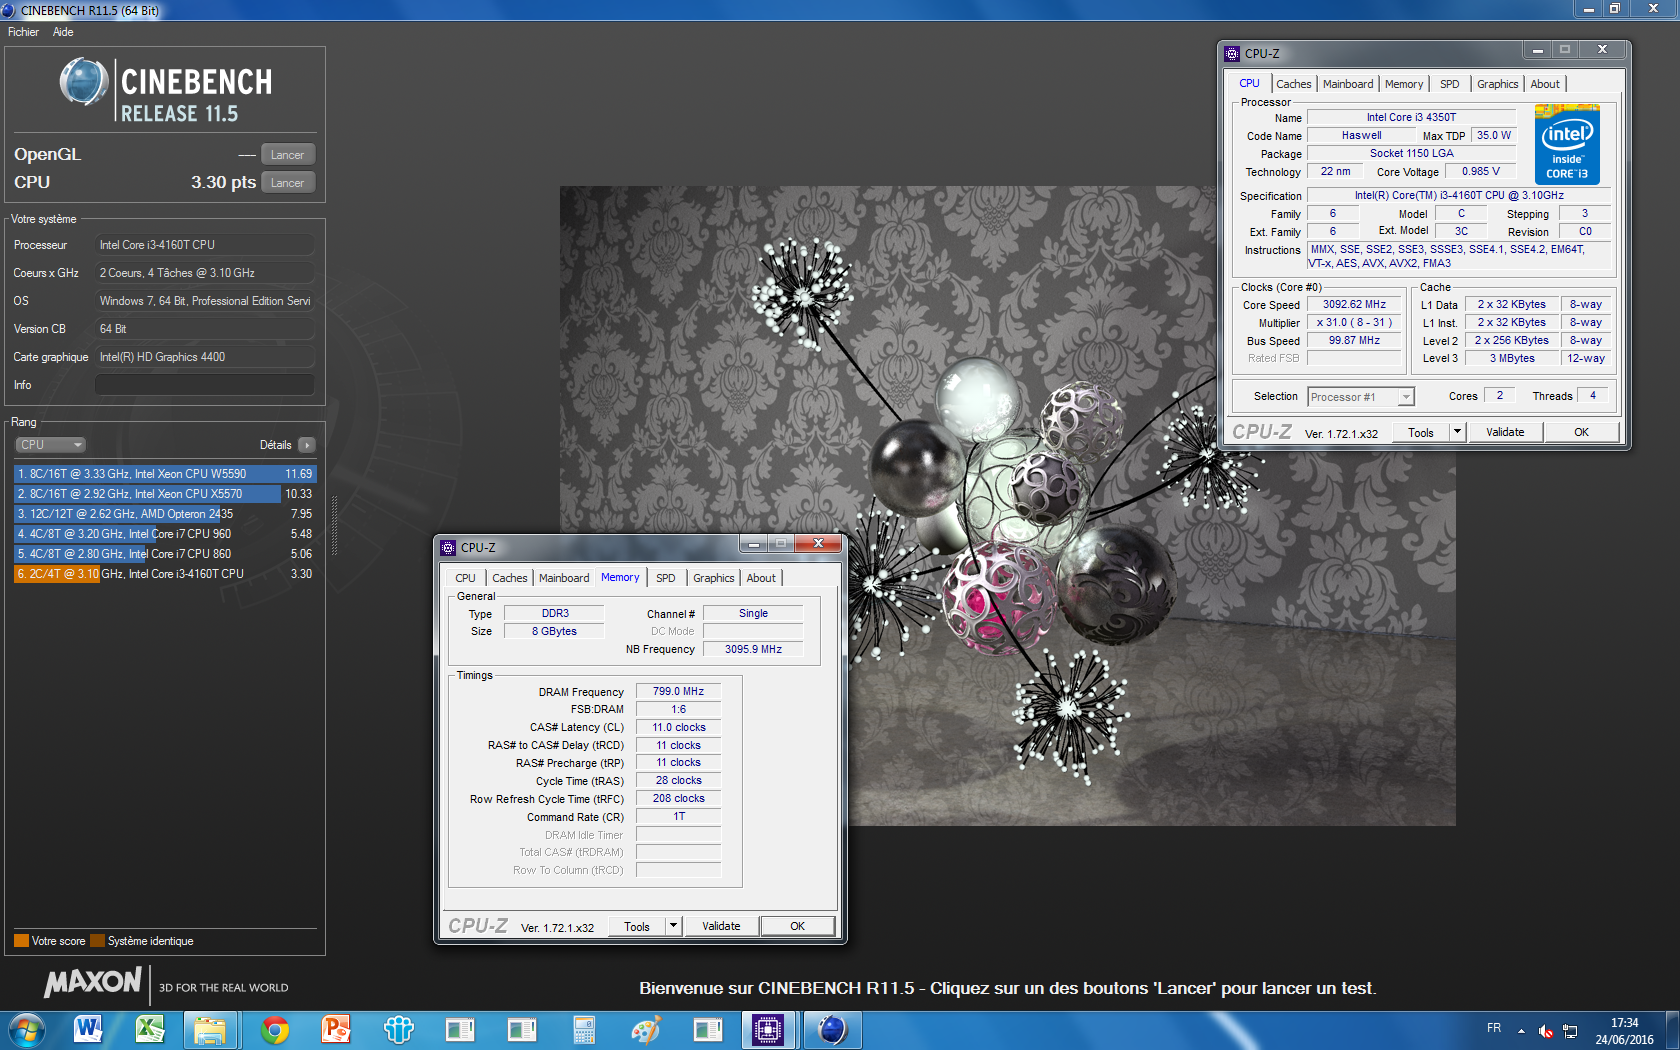This screenshot has width=1680, height=1050.
Task: Expand Tools dropdown arrow in Memory window
Action: click(673, 927)
